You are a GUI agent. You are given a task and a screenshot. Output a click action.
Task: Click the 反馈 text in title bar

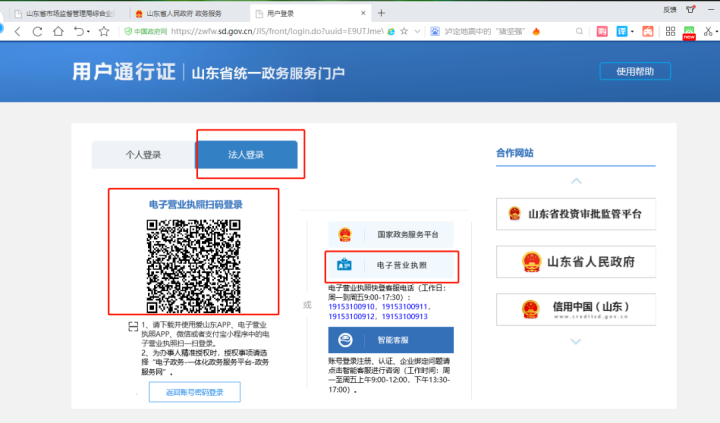[x=669, y=10]
